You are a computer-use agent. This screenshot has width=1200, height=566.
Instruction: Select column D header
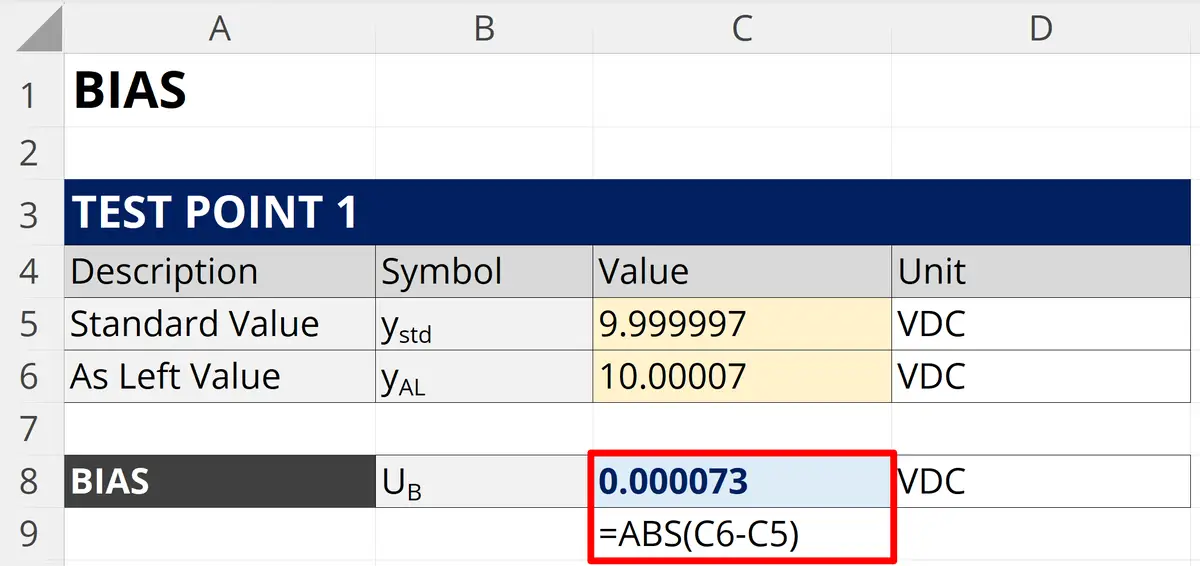pyautogui.click(x=1041, y=28)
